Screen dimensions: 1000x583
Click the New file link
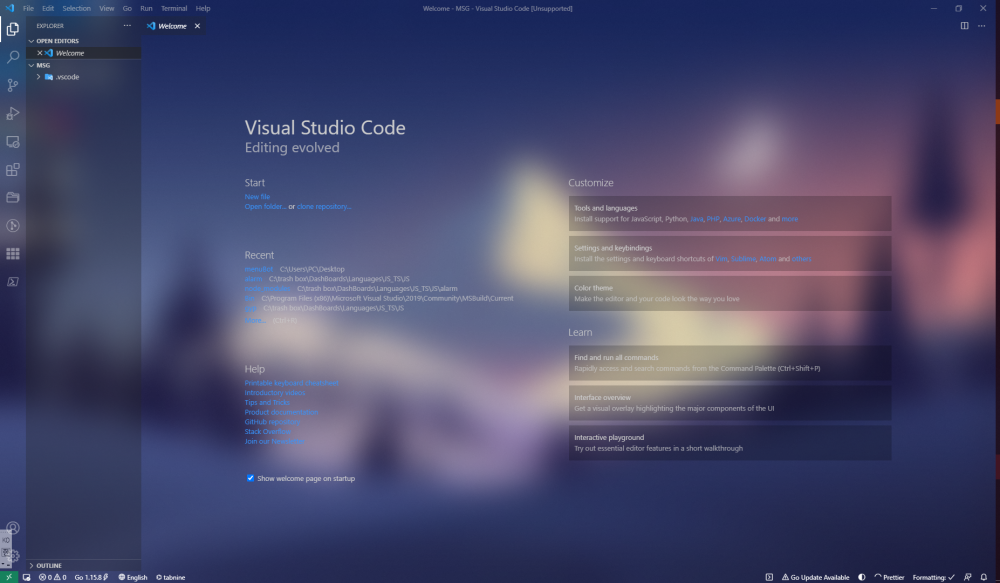(x=257, y=196)
